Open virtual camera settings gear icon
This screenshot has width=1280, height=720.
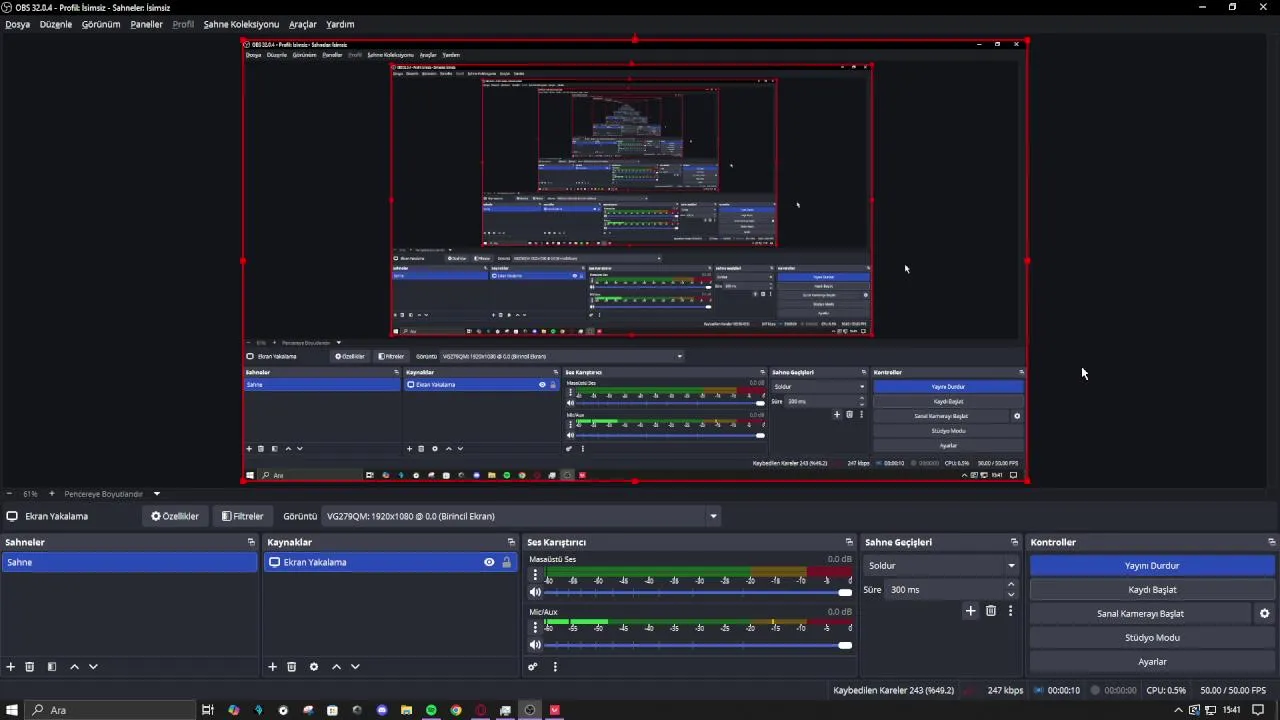point(1265,614)
